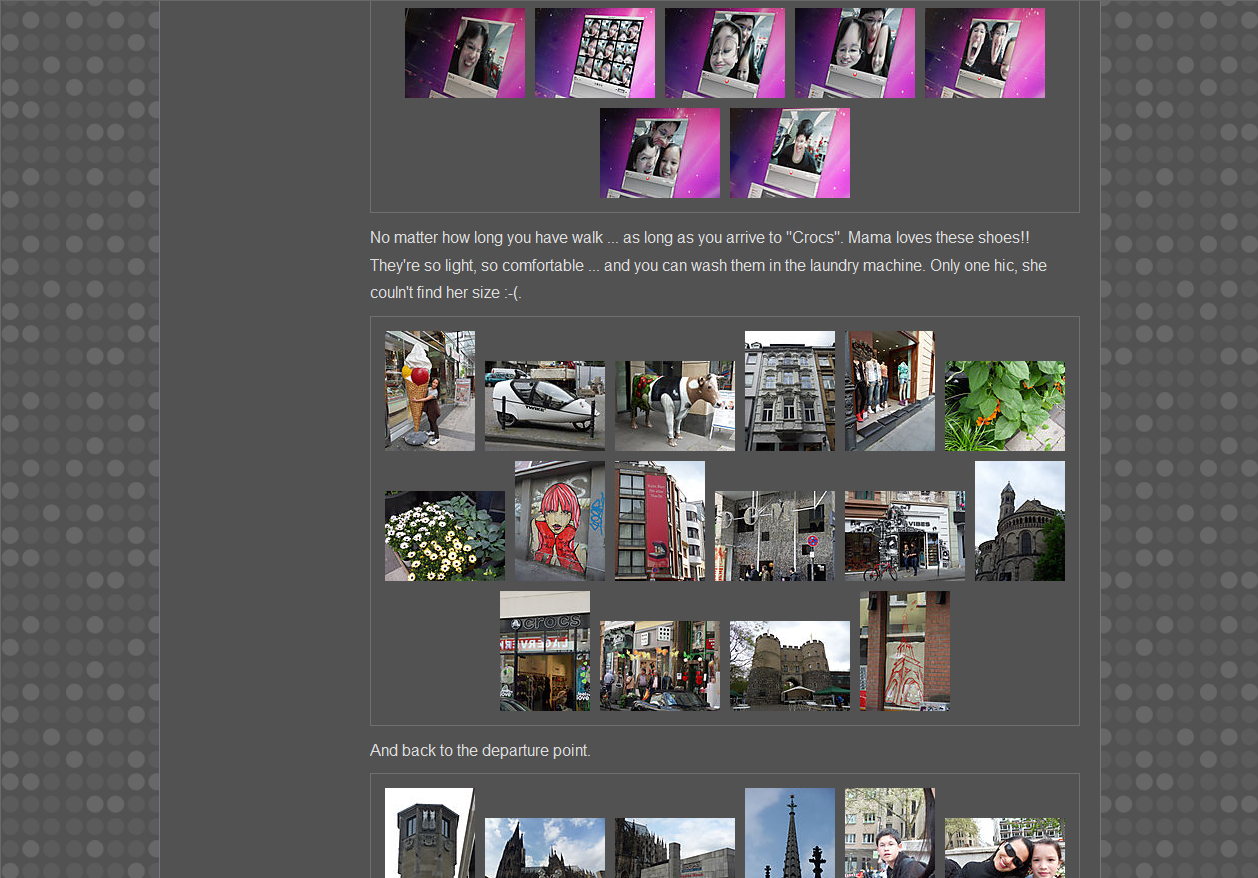Open the building with red banner photo
Screen dimensions: 1258x878
click(659, 520)
